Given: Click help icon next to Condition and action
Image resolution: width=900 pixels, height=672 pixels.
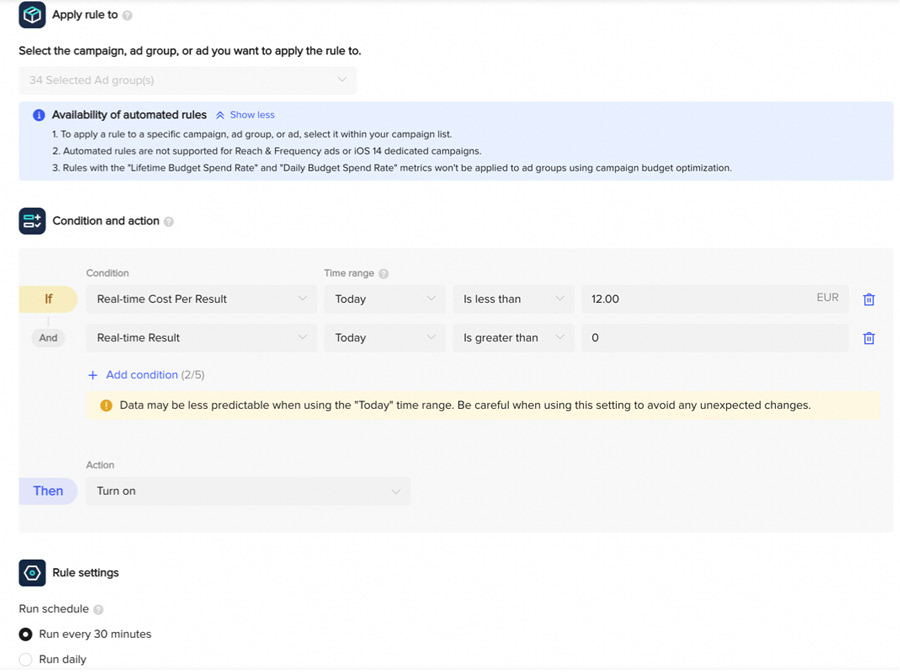Looking at the screenshot, I should [168, 222].
